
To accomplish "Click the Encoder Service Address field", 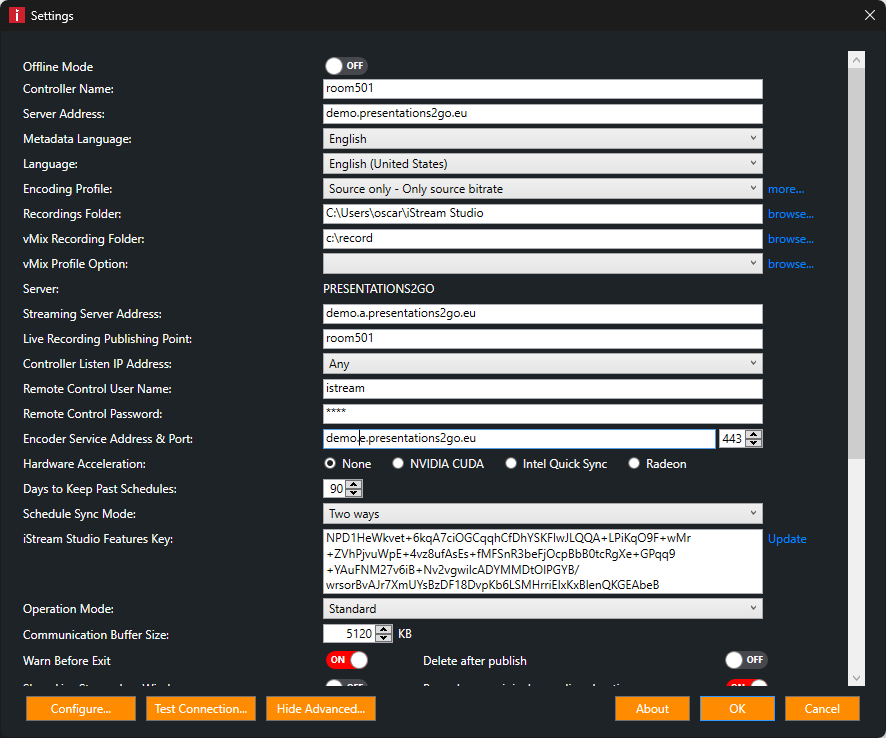I will [x=519, y=439].
